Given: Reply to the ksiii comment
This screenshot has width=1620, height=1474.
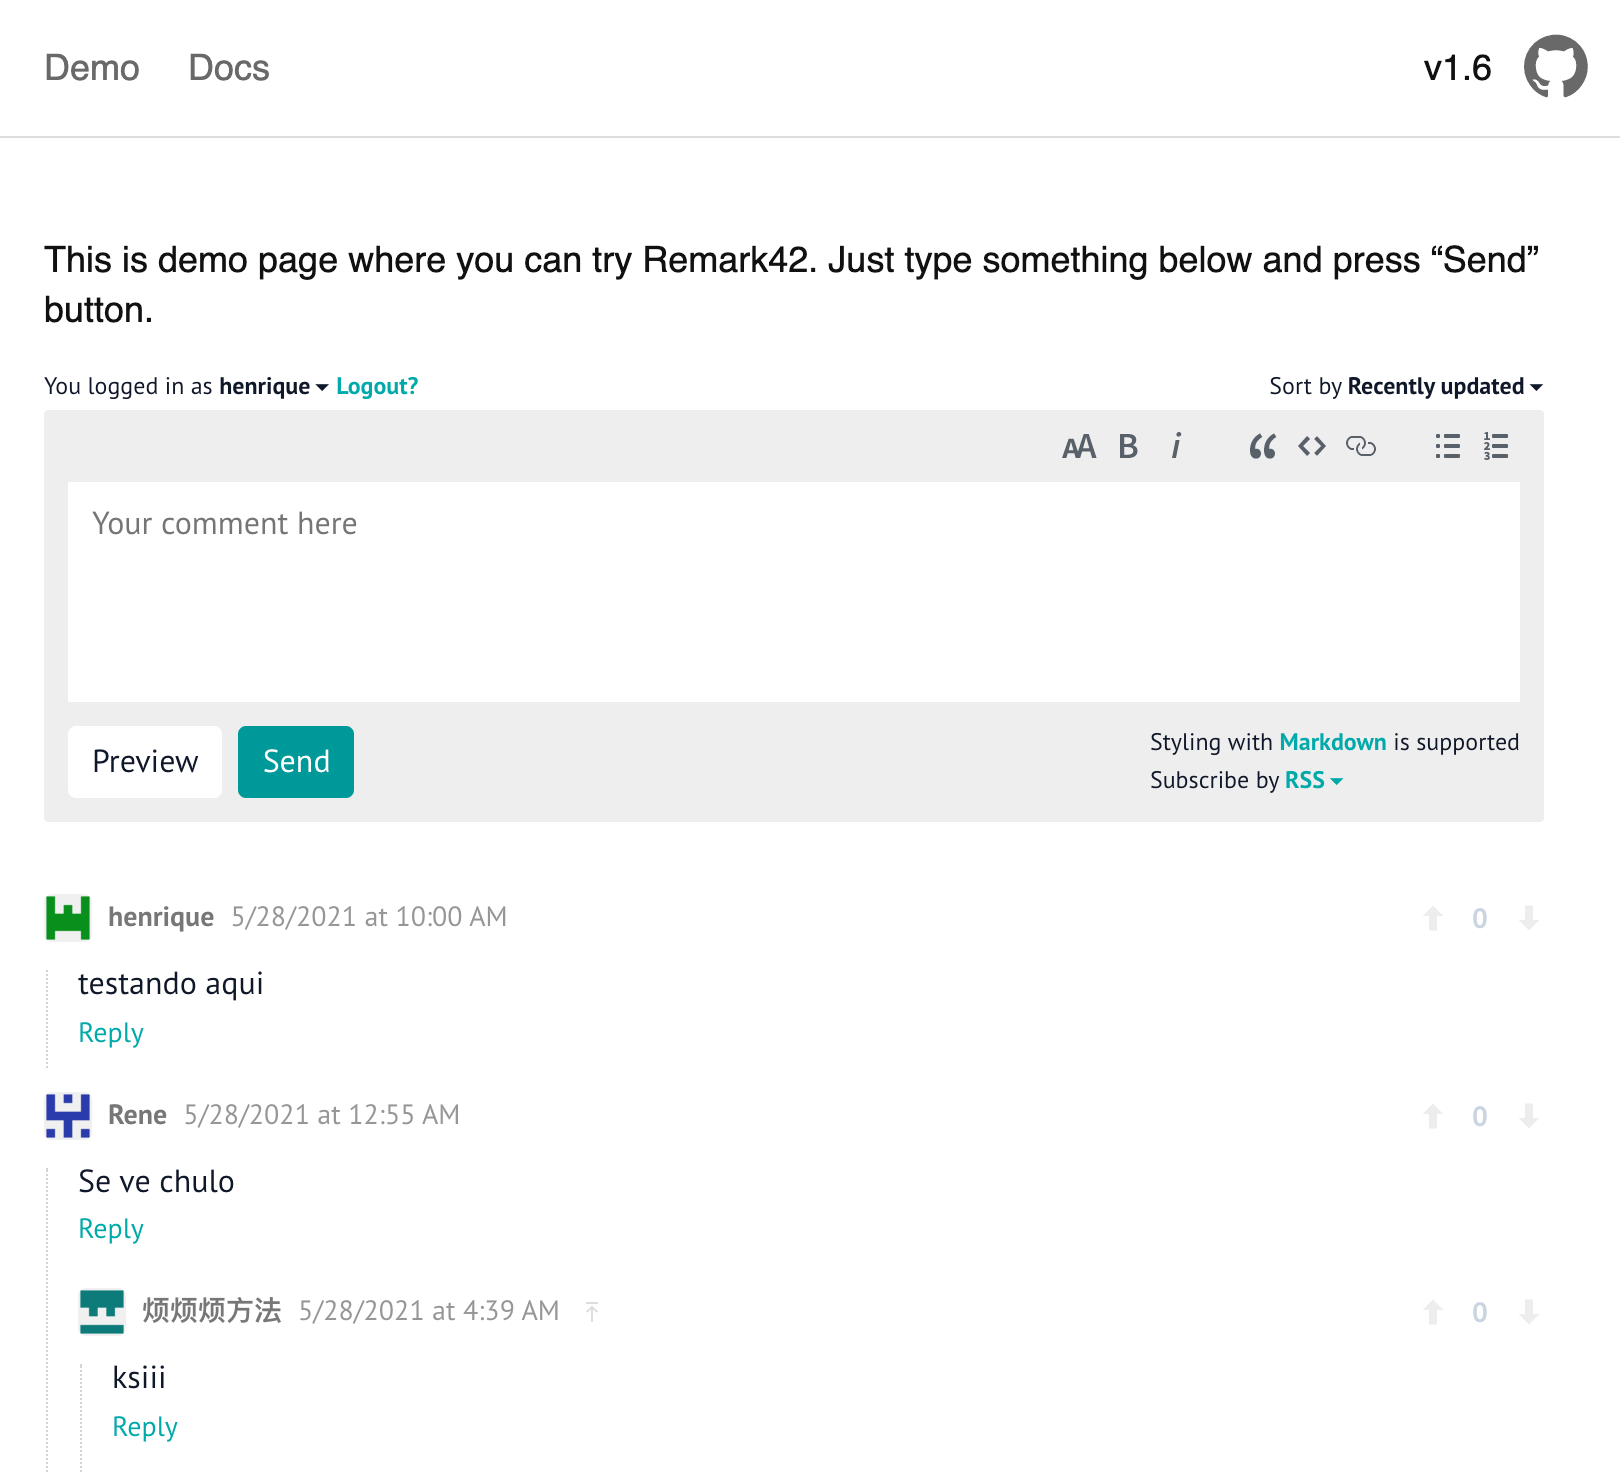Looking at the screenshot, I should [x=145, y=1427].
